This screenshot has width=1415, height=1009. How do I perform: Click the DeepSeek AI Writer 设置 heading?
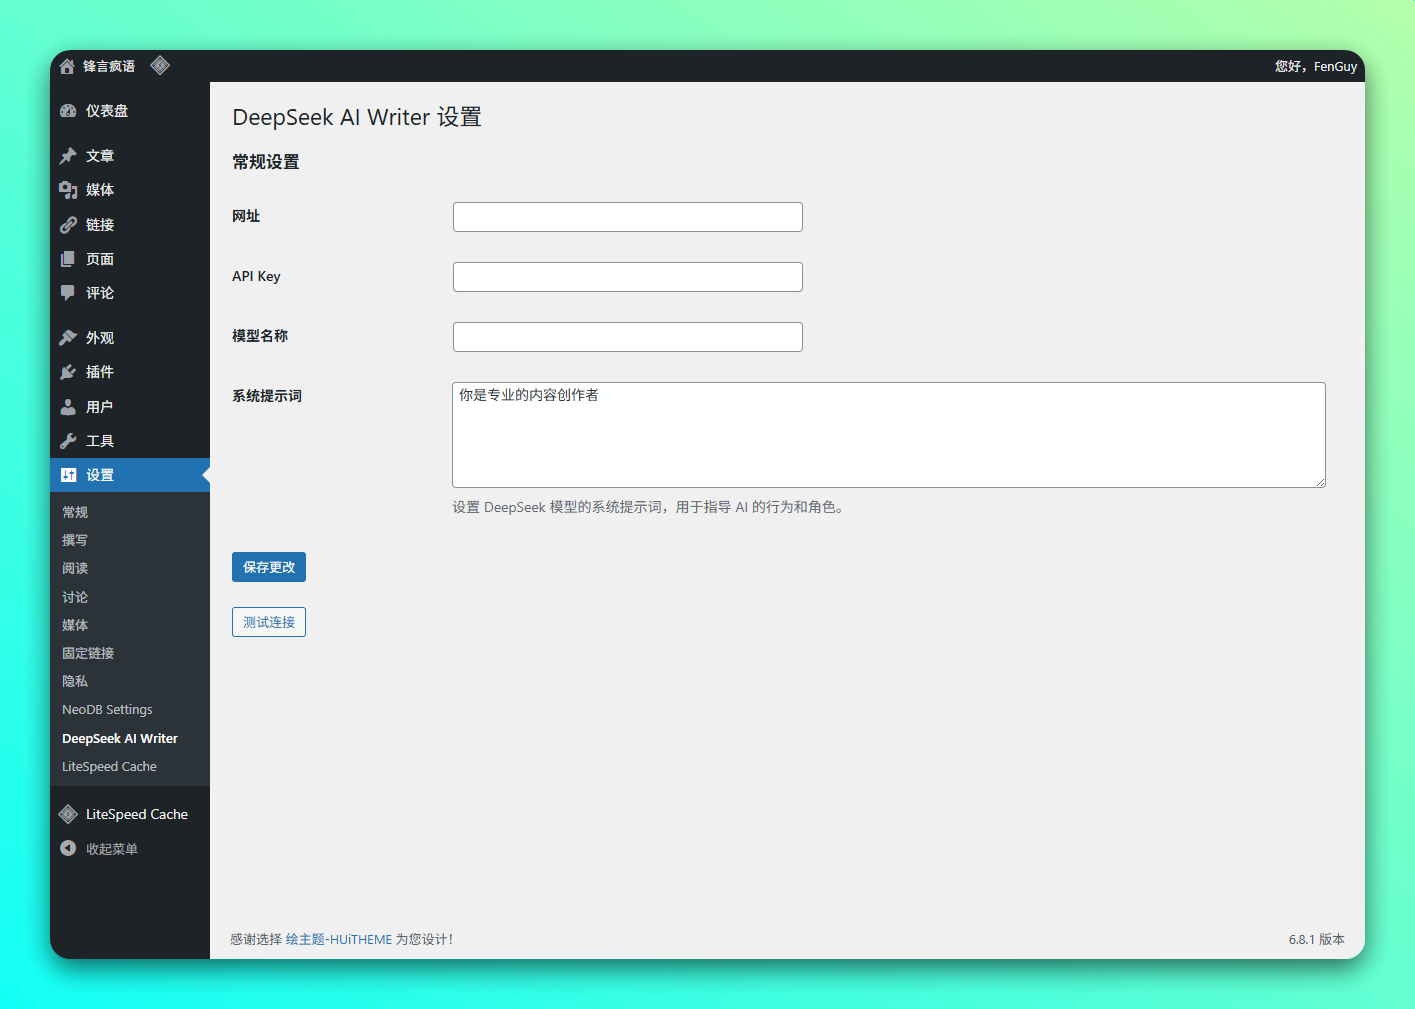click(x=357, y=117)
